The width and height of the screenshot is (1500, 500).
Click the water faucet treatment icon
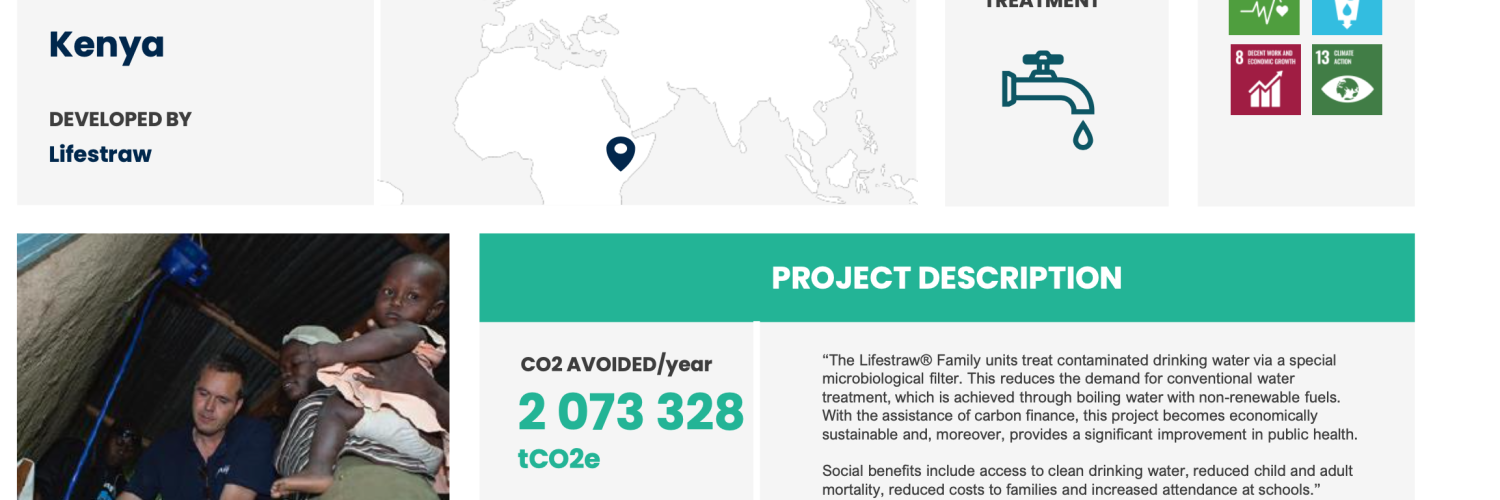[1048, 100]
